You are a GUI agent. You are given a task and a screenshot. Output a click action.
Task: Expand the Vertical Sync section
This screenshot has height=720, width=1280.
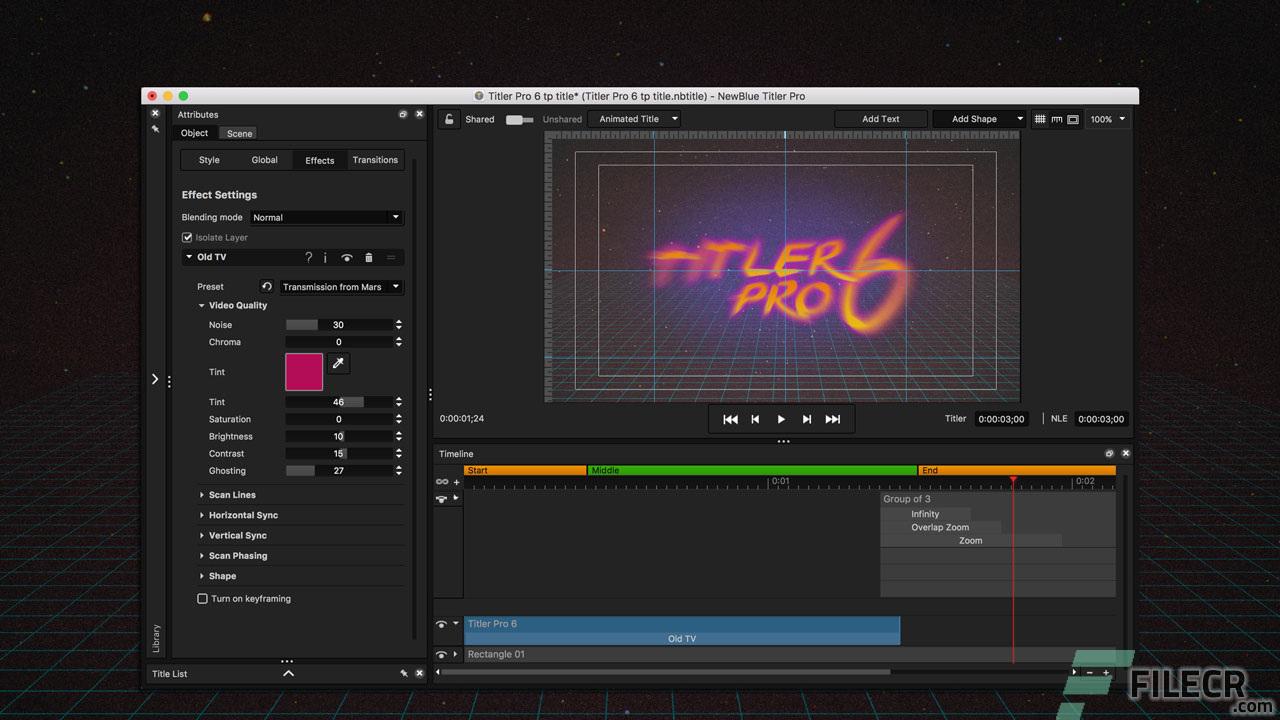[202, 536]
